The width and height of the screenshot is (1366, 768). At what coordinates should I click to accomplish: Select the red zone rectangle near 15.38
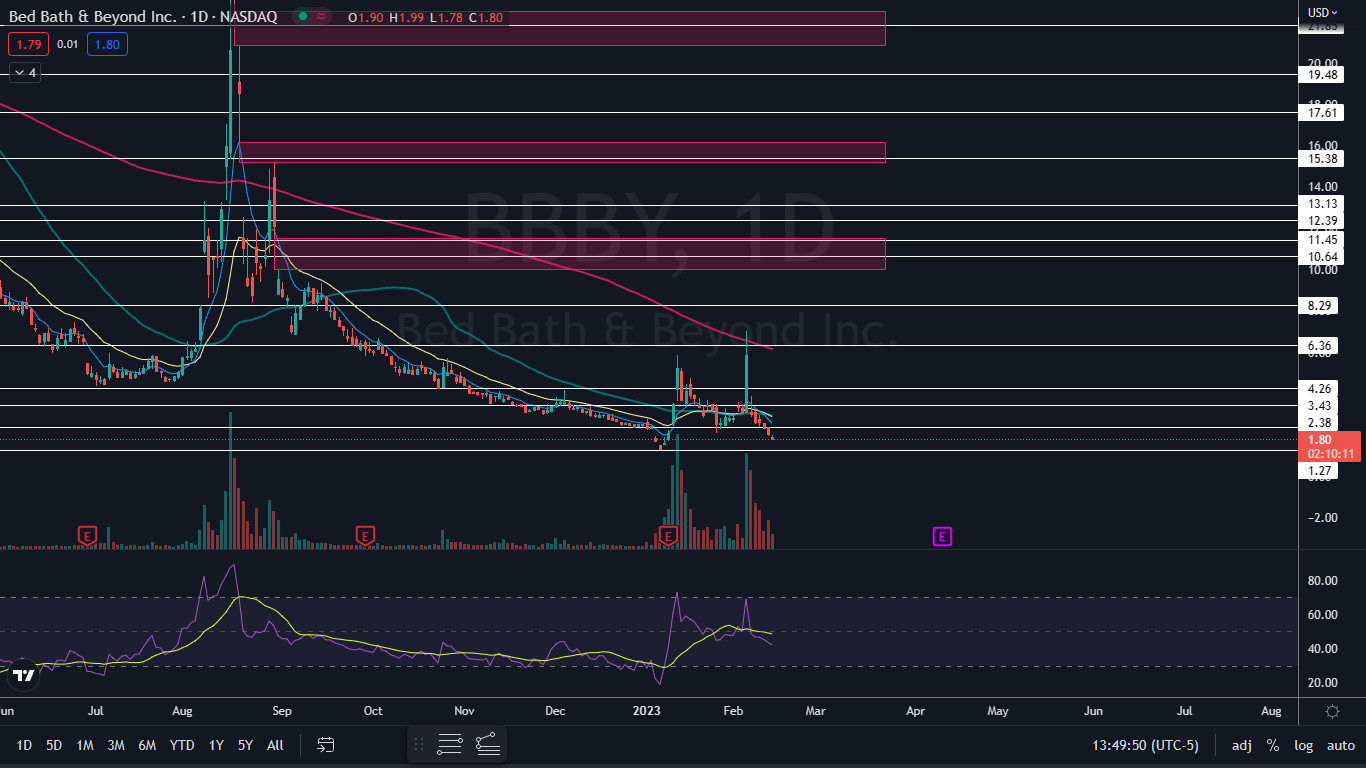pyautogui.click(x=563, y=152)
